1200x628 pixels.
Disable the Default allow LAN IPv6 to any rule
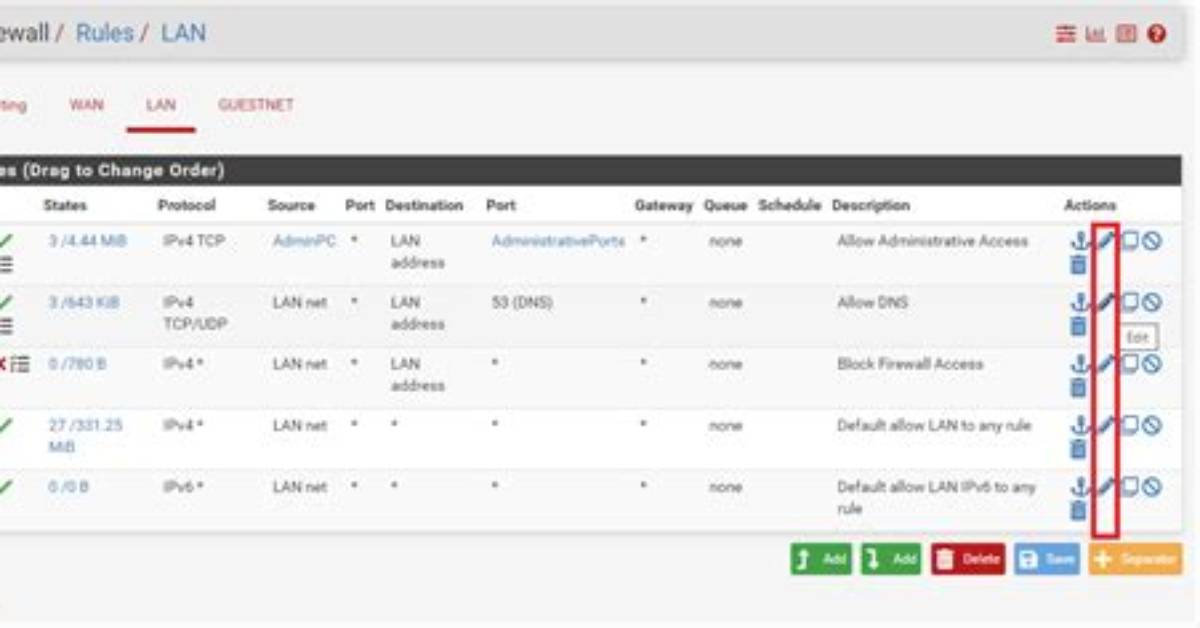tap(1152, 486)
